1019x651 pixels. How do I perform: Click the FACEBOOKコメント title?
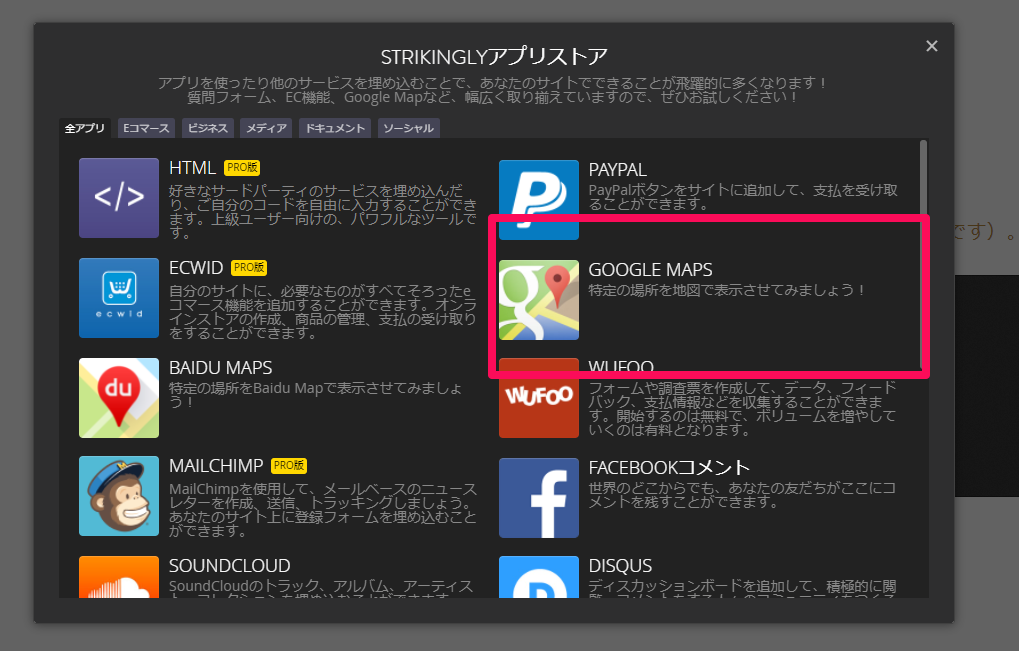pyautogui.click(x=669, y=468)
